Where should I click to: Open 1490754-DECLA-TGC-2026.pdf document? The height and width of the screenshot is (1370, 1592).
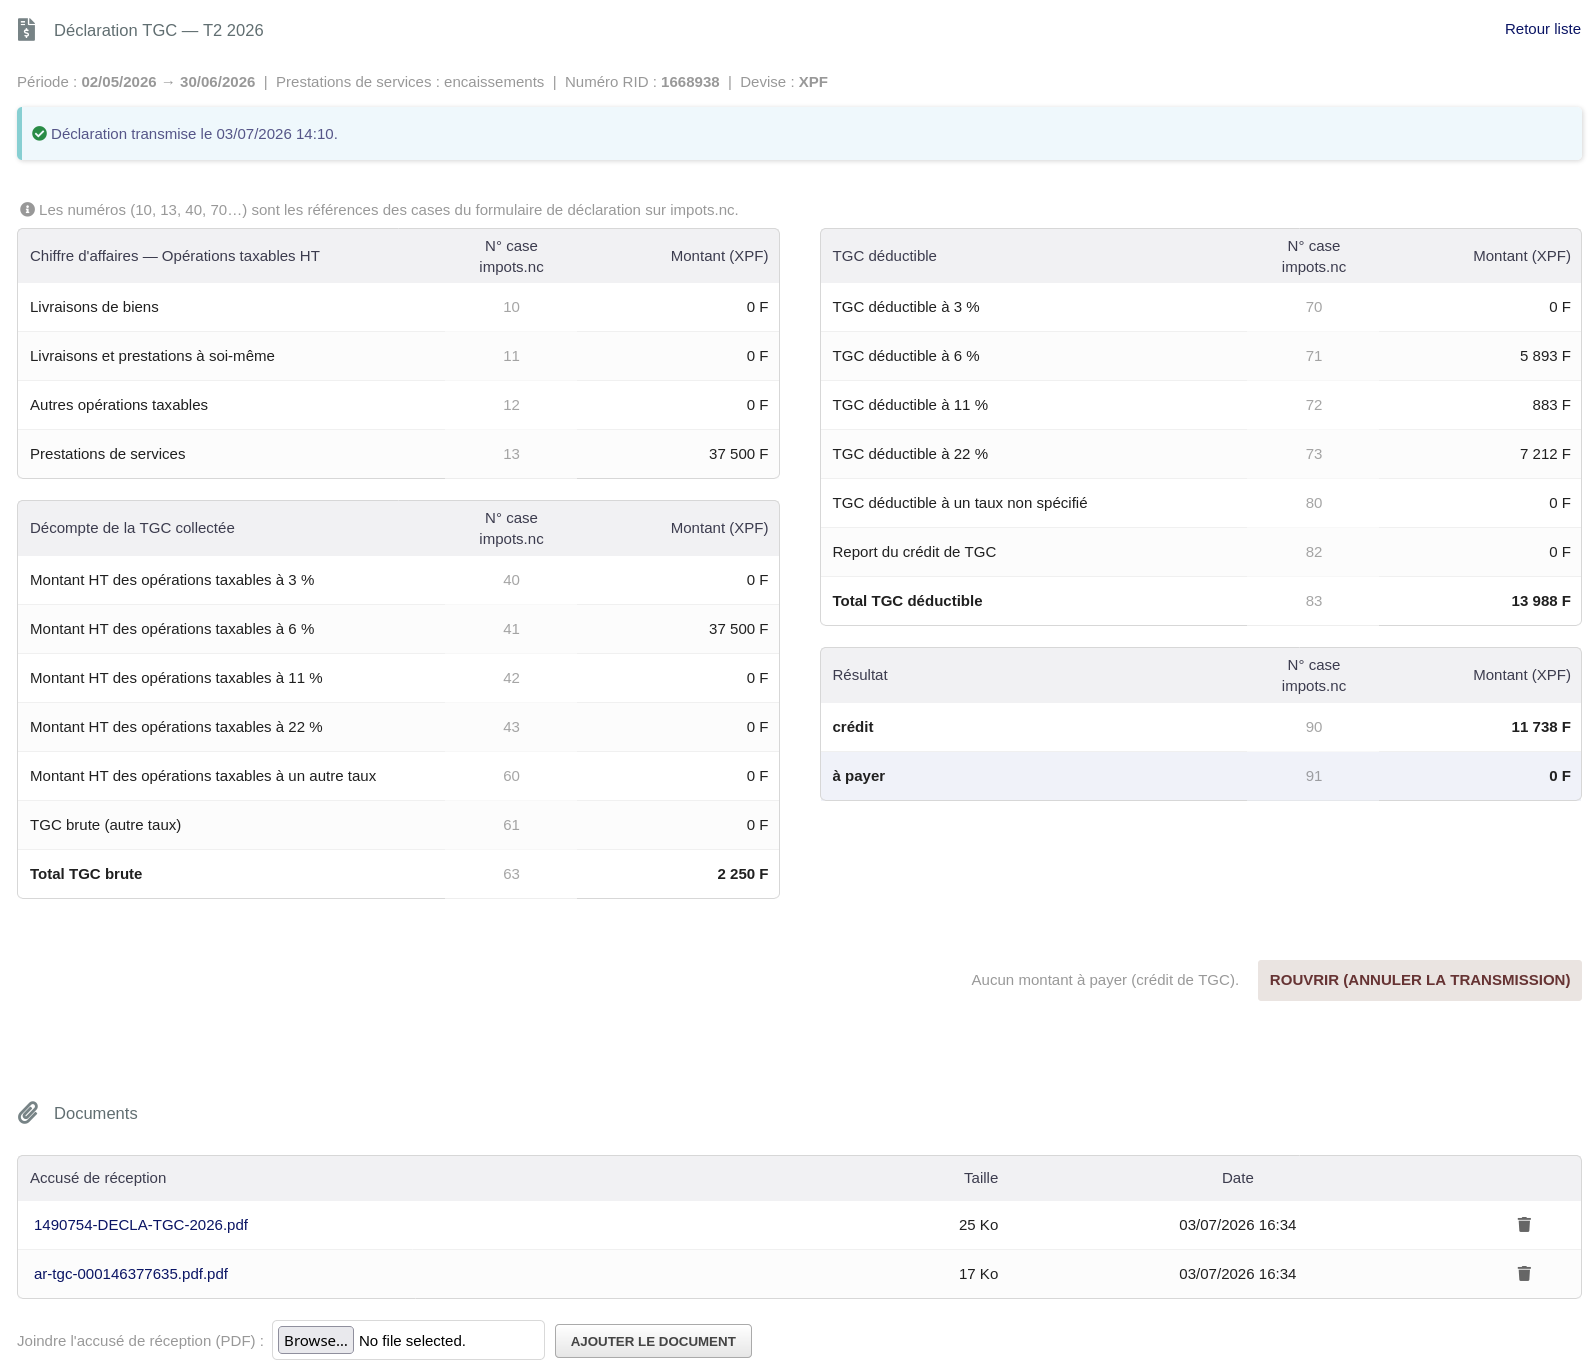coord(141,1225)
